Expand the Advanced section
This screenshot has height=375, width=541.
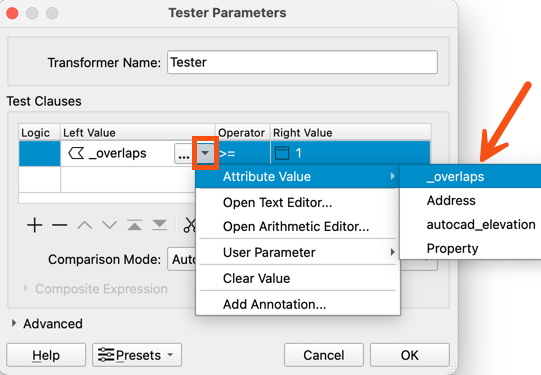pyautogui.click(x=14, y=324)
